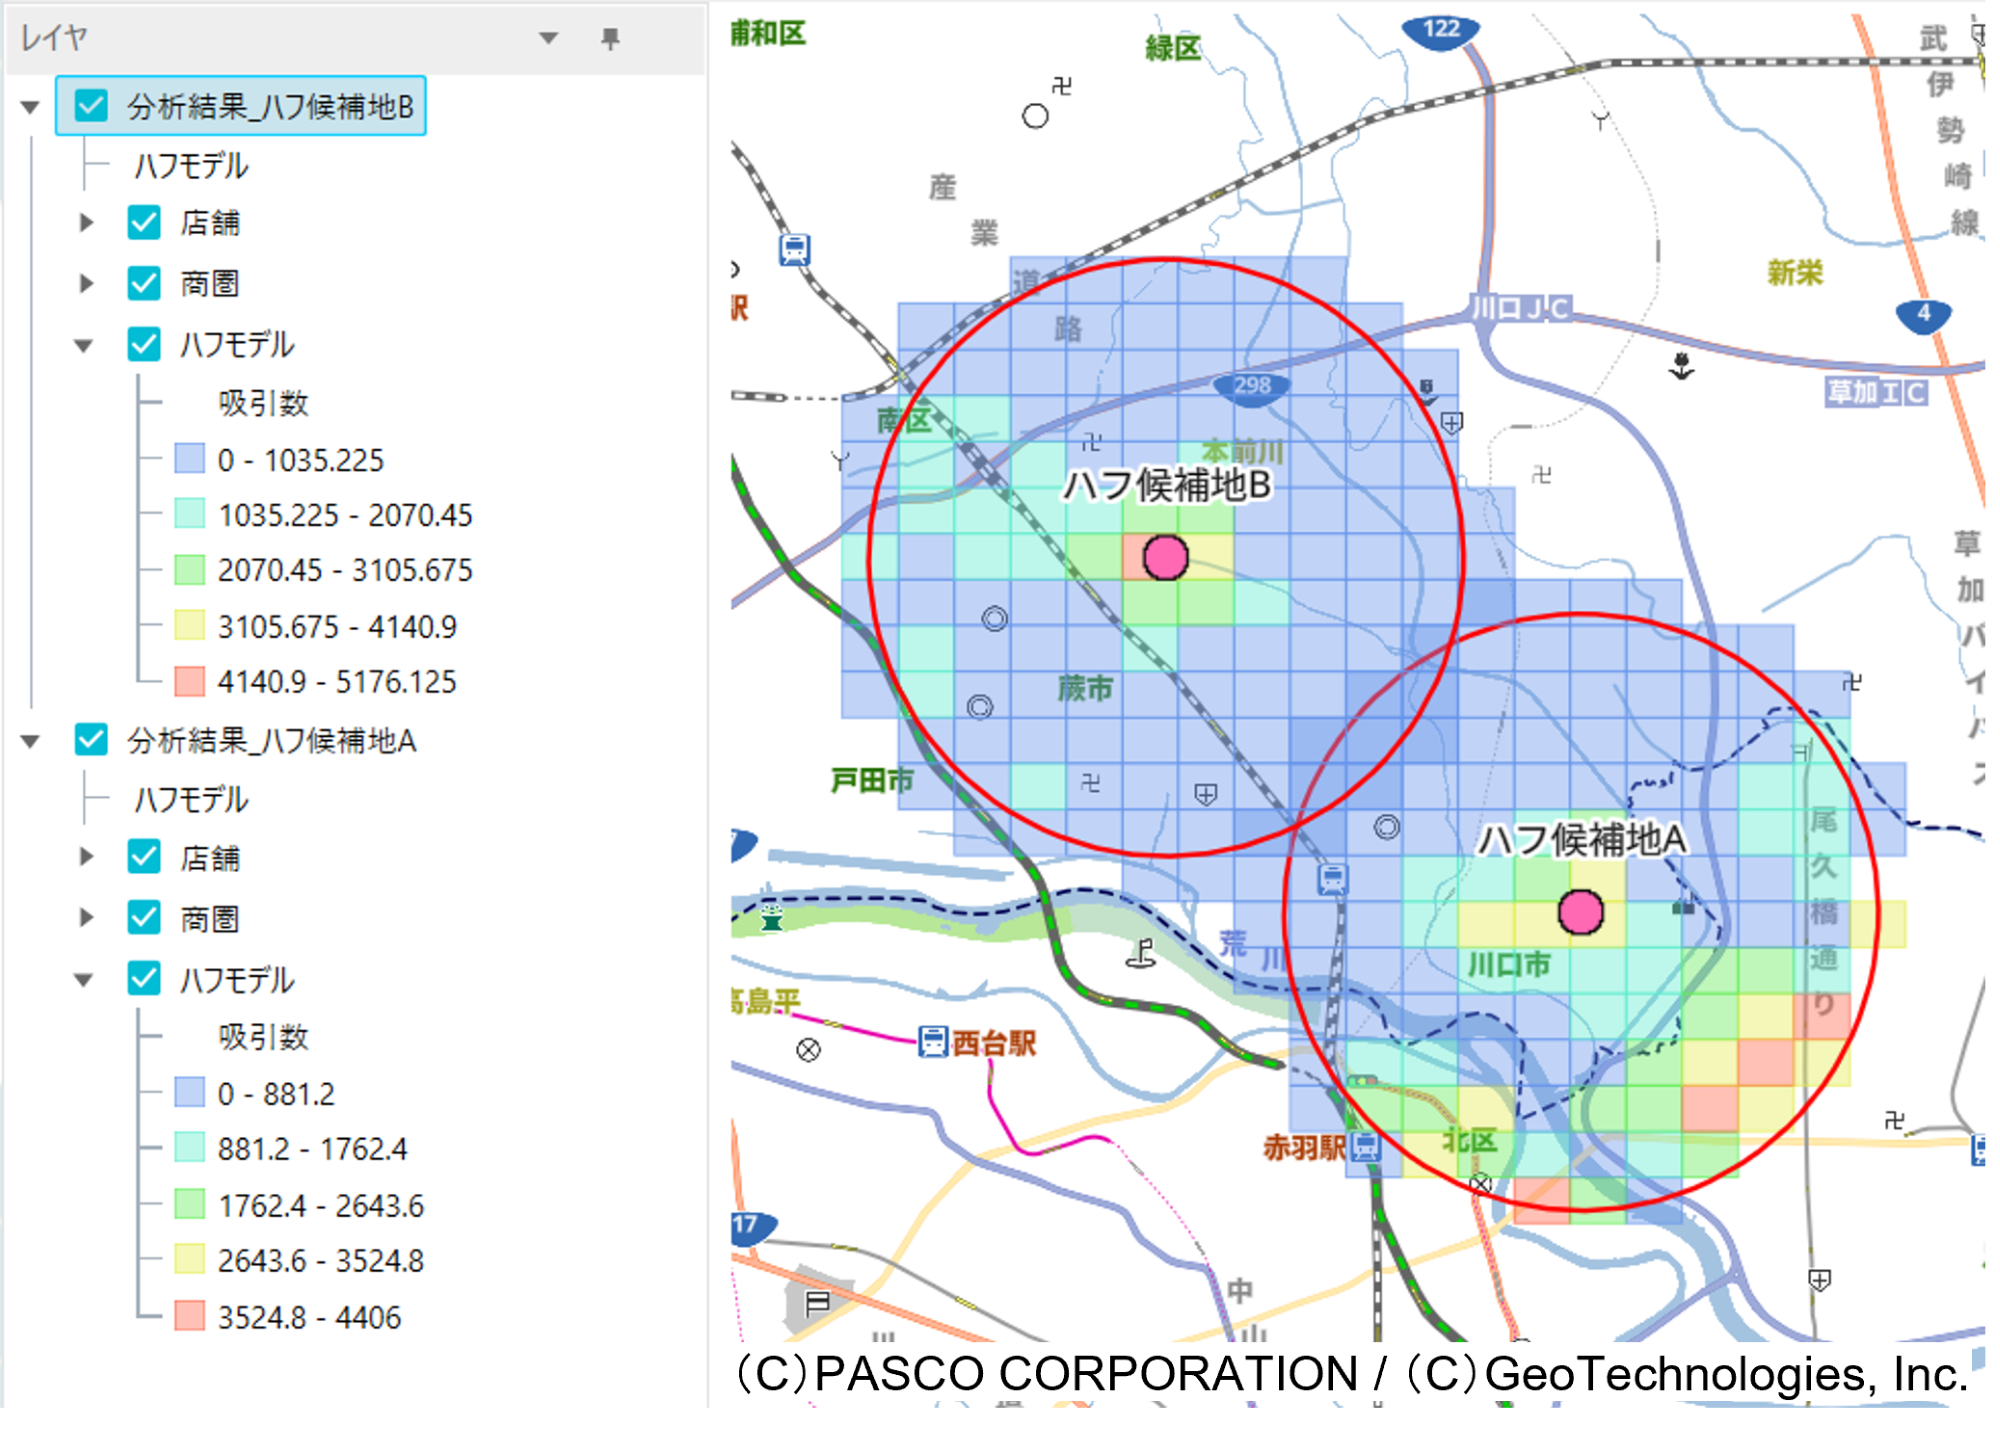The image size is (2000, 1431).
Task: Click the pink marker for ハフ候補地A
Action: (x=1580, y=912)
